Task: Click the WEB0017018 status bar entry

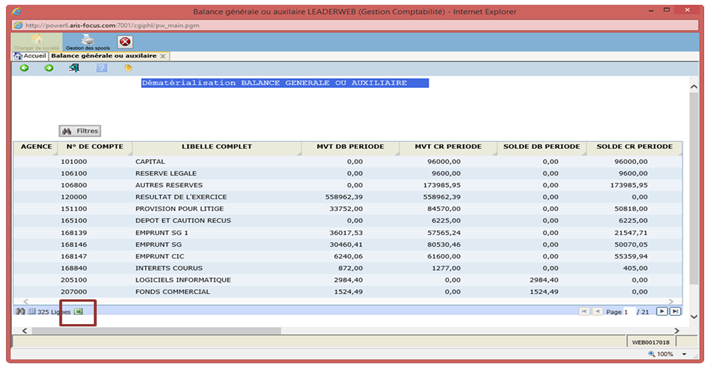Action: coord(650,343)
